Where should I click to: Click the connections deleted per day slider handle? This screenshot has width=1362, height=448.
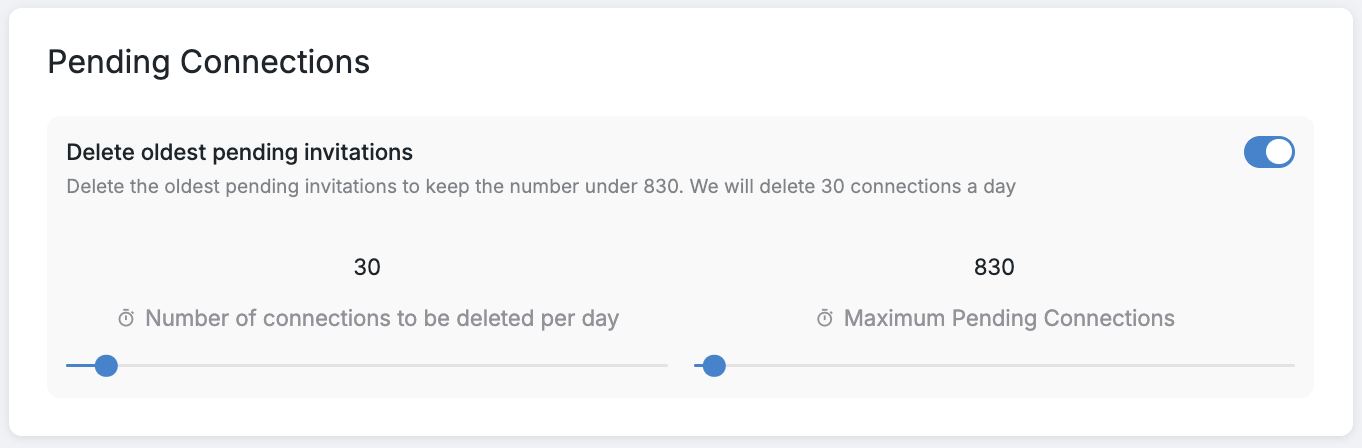[105, 366]
